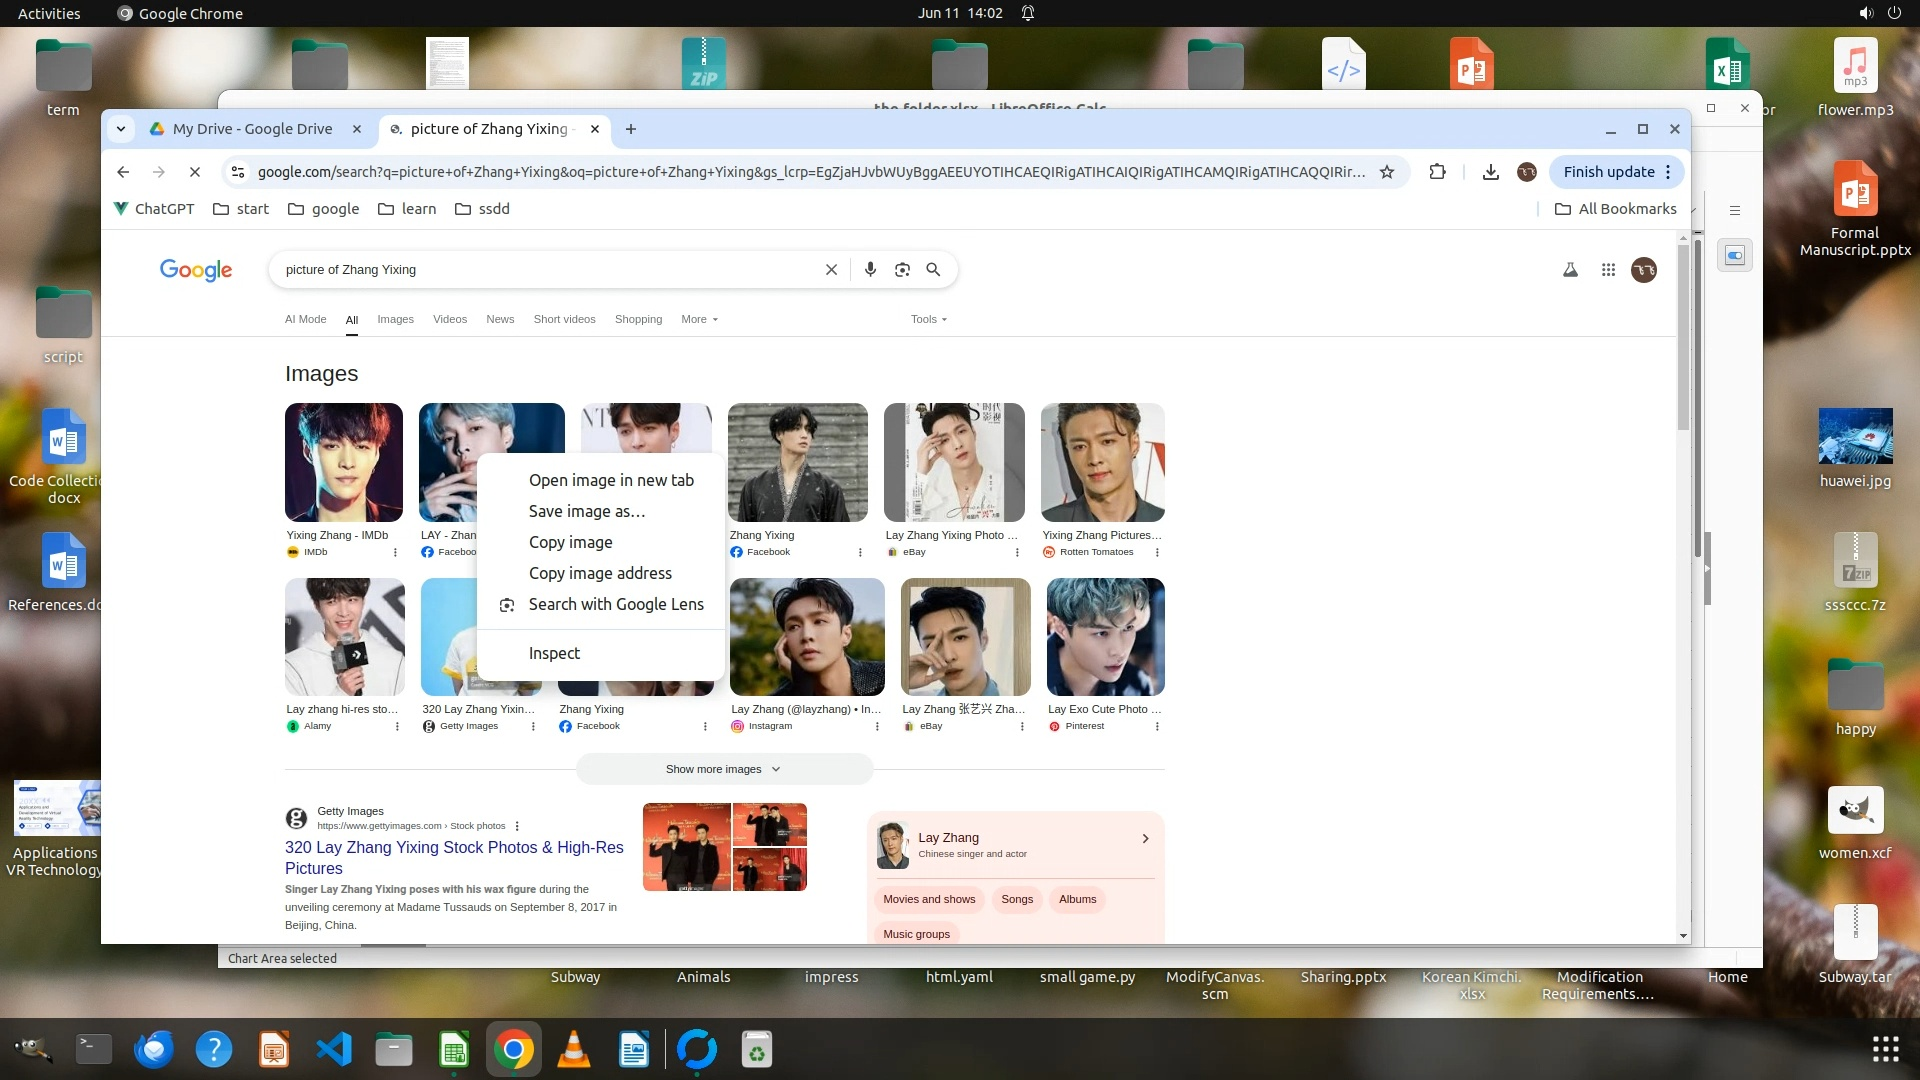Click the Google apps grid icon
Screen dimensions: 1920x1080
[x=1608, y=270]
